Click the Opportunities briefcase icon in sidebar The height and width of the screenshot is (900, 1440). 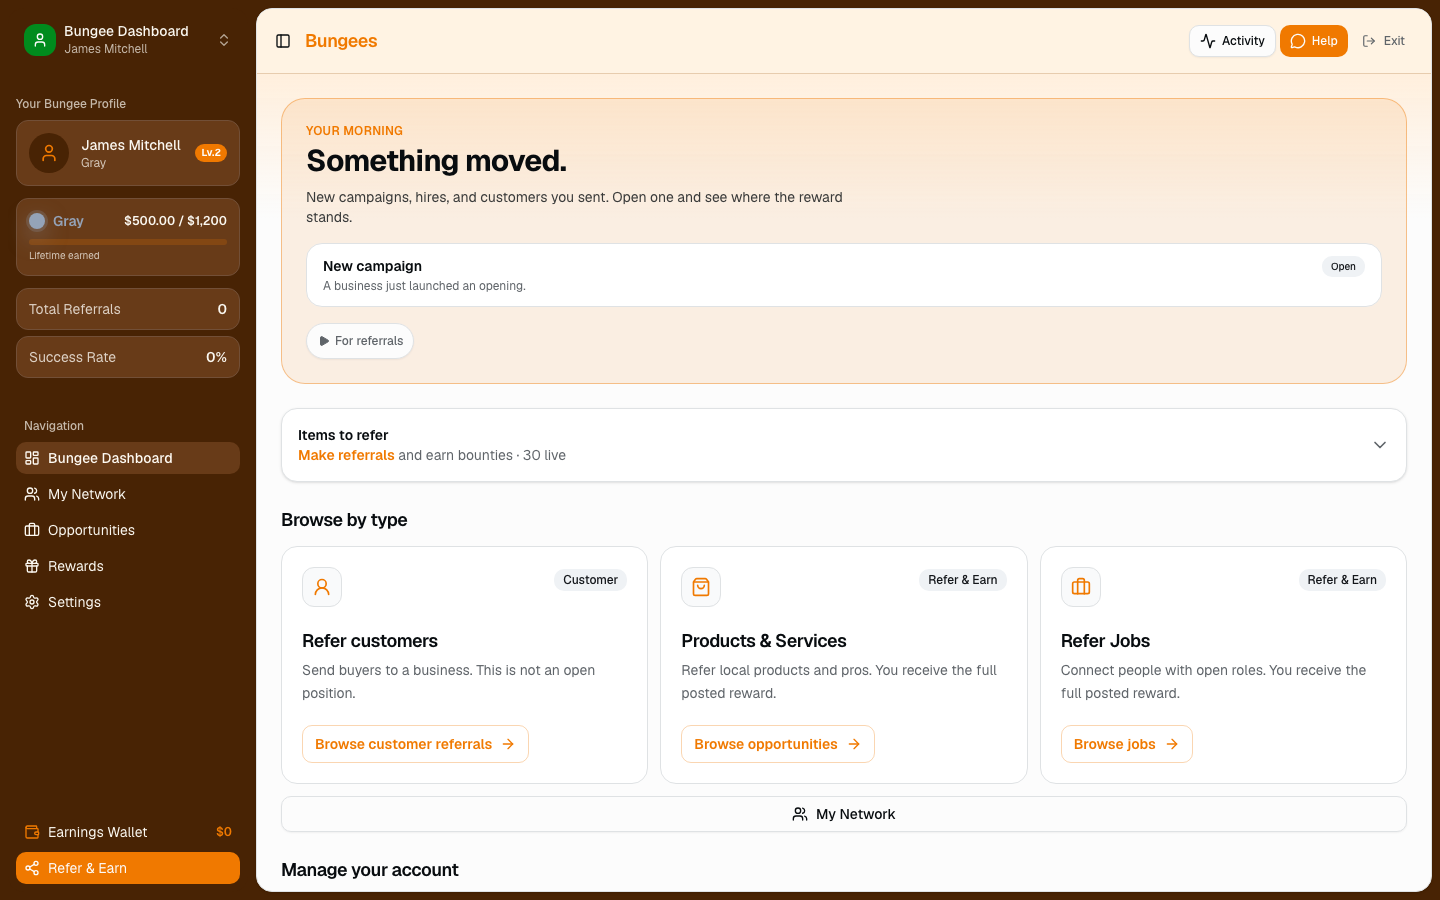32,530
